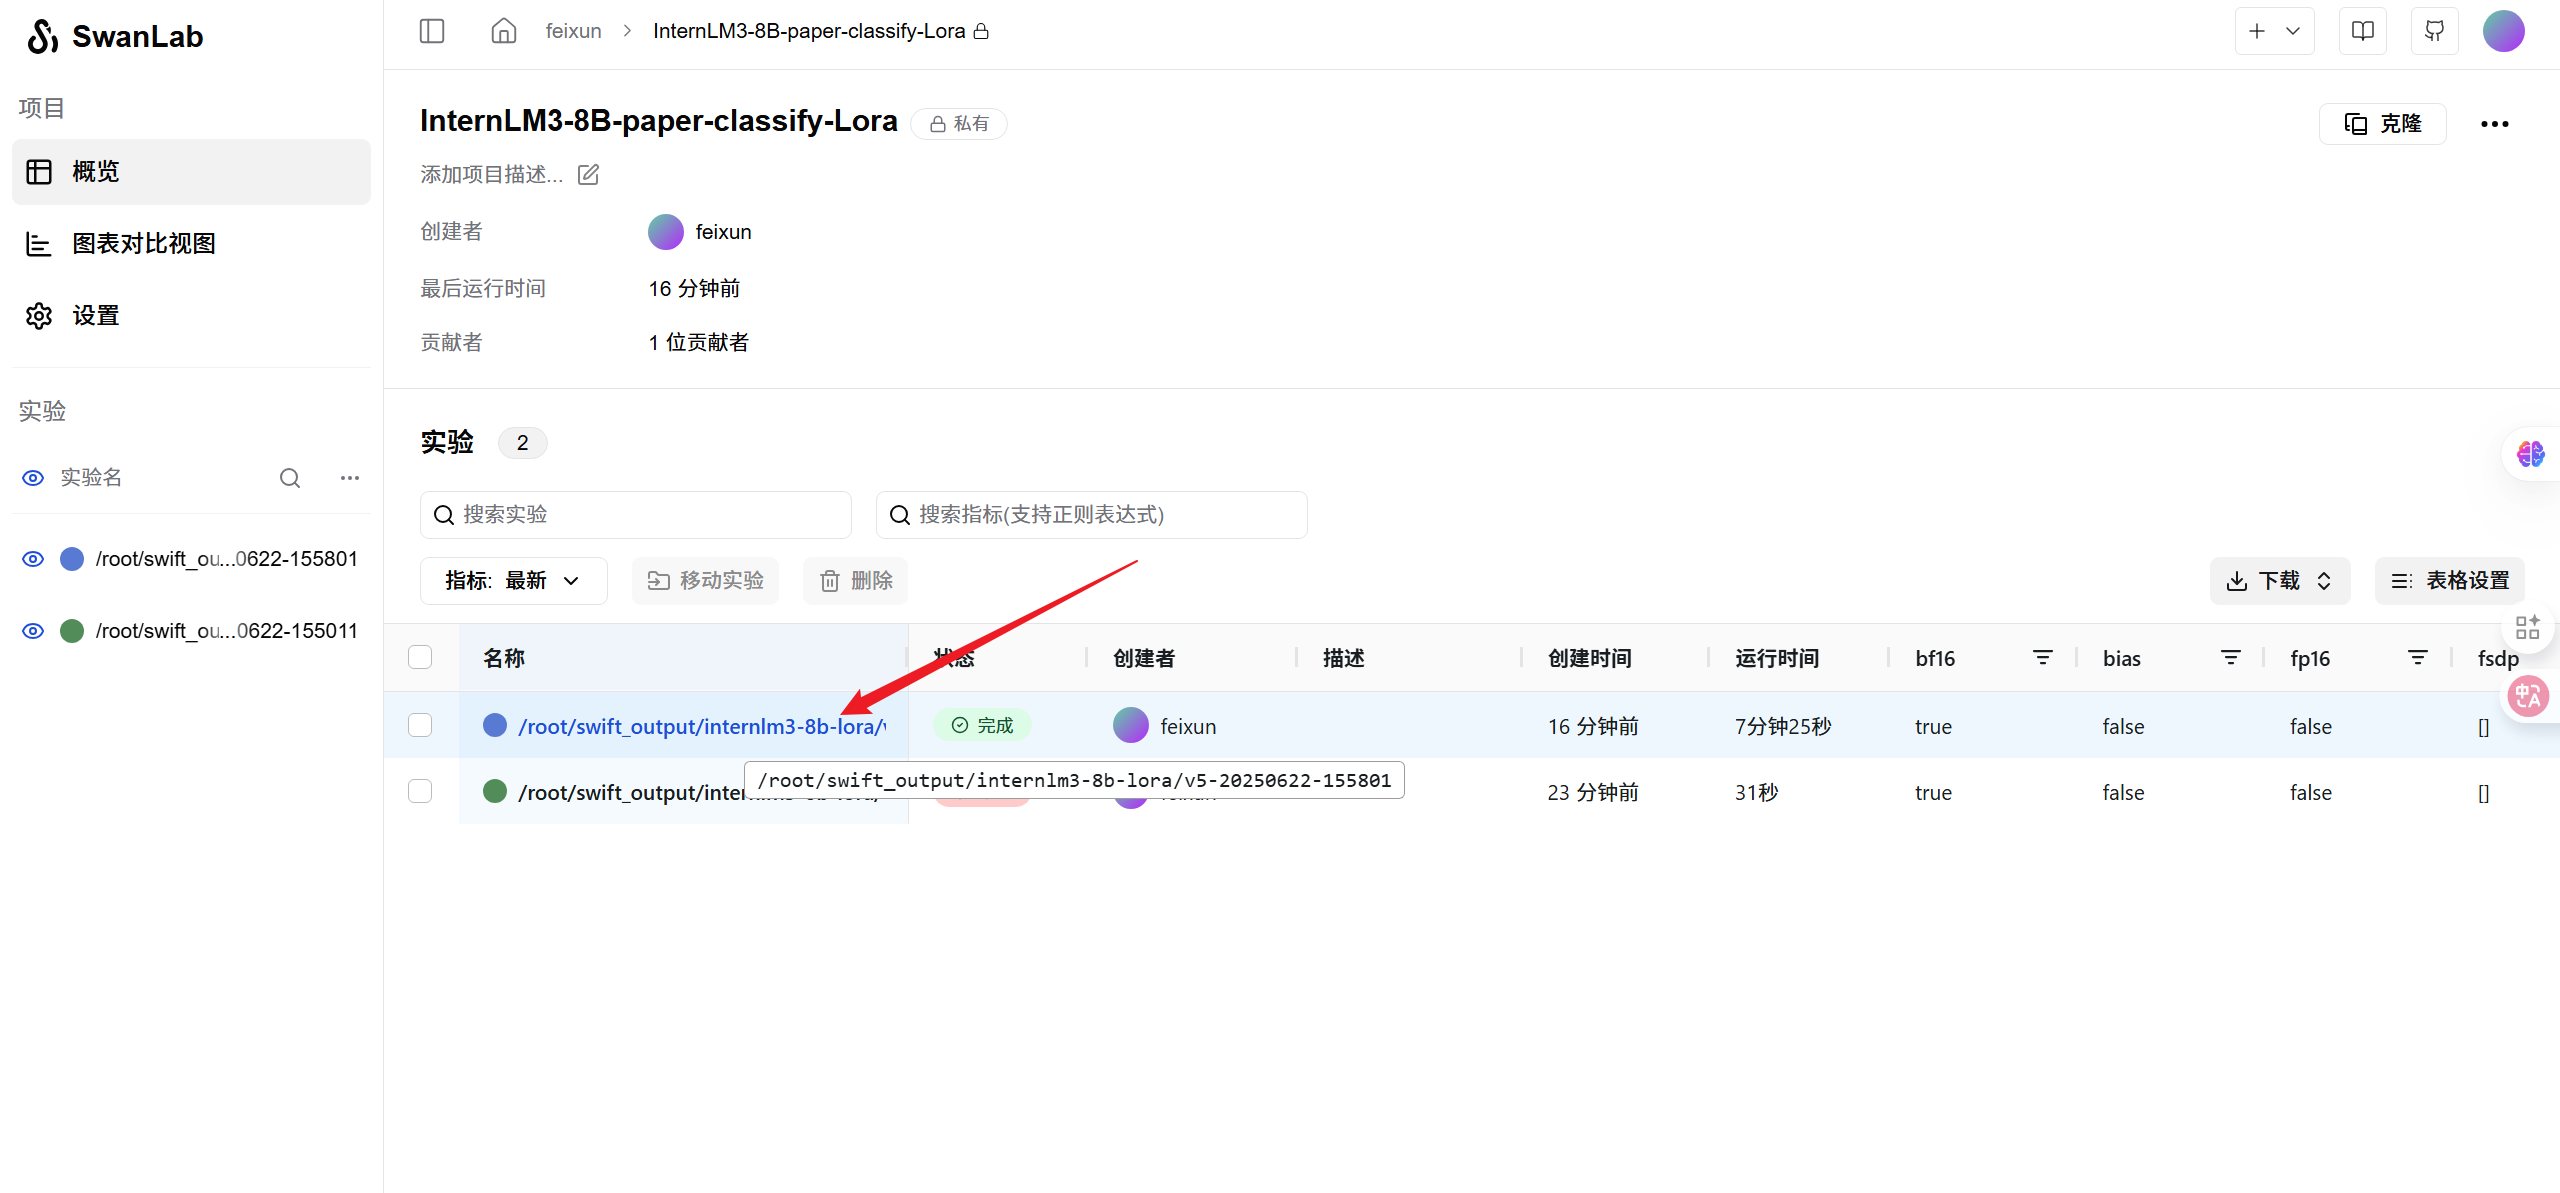The image size is (2560, 1193).
Task: Filter the bias column
Action: [x=2231, y=658]
